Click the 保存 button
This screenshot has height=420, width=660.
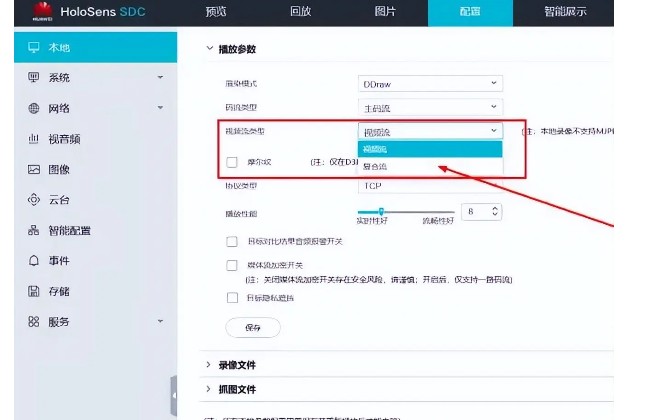(x=252, y=327)
